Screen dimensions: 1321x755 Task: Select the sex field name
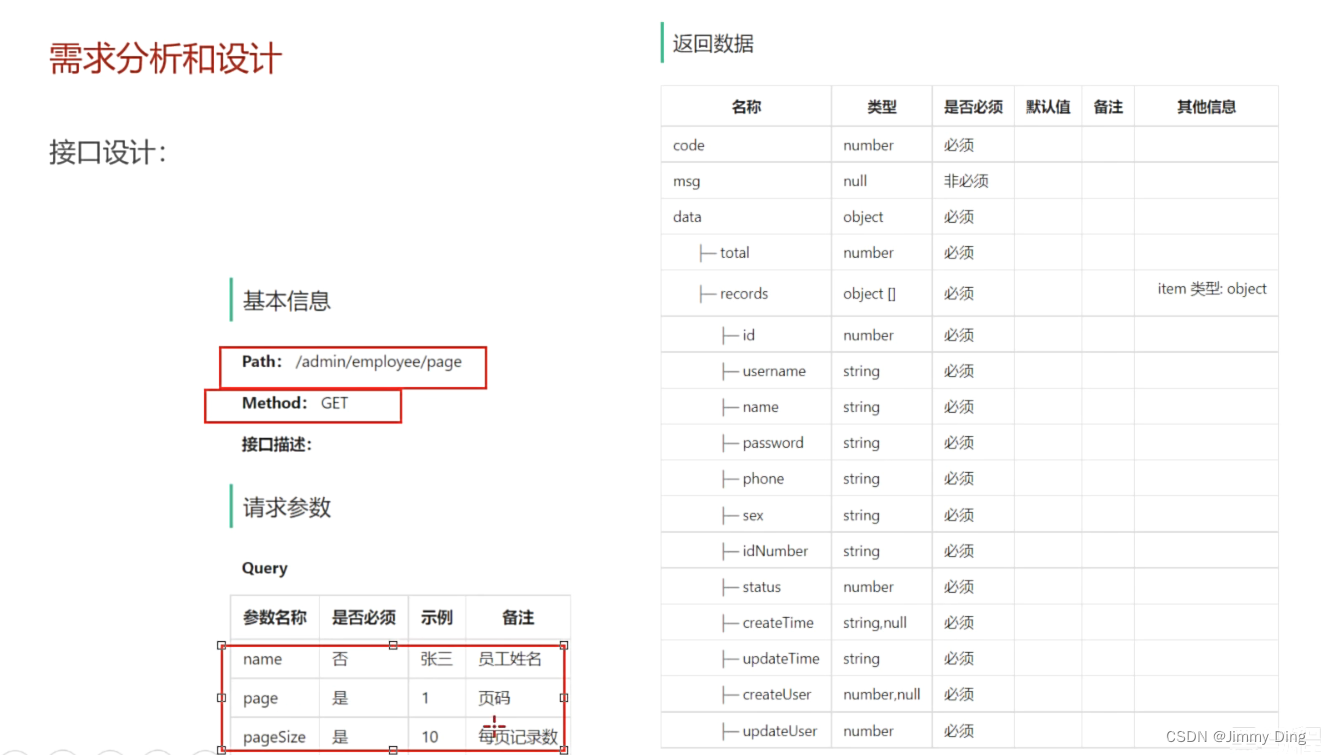click(x=753, y=516)
